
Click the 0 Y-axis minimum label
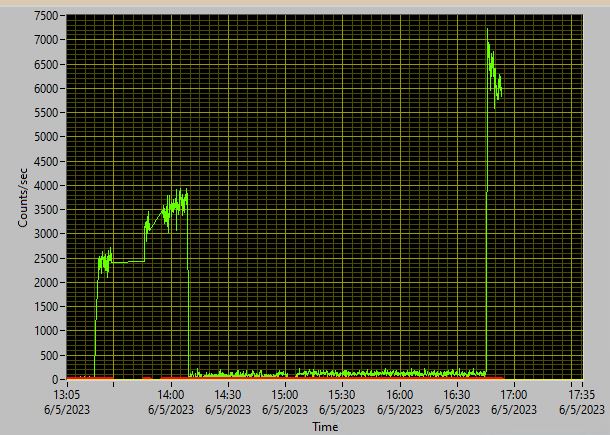click(x=55, y=379)
